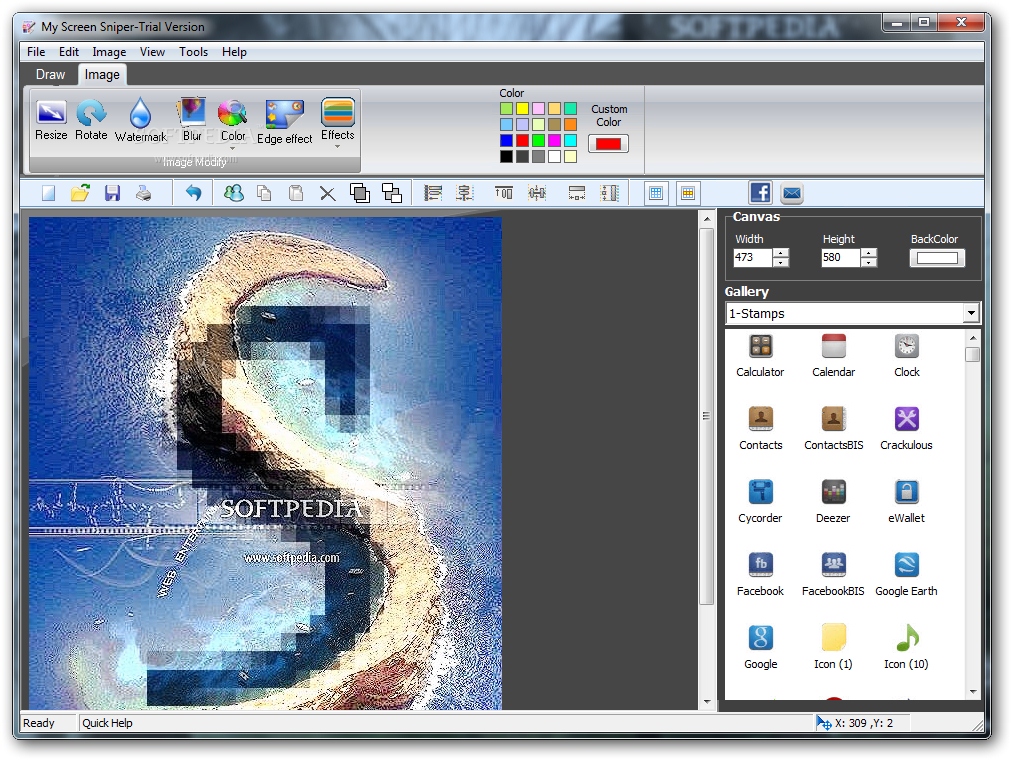Send the object to back

[392, 193]
